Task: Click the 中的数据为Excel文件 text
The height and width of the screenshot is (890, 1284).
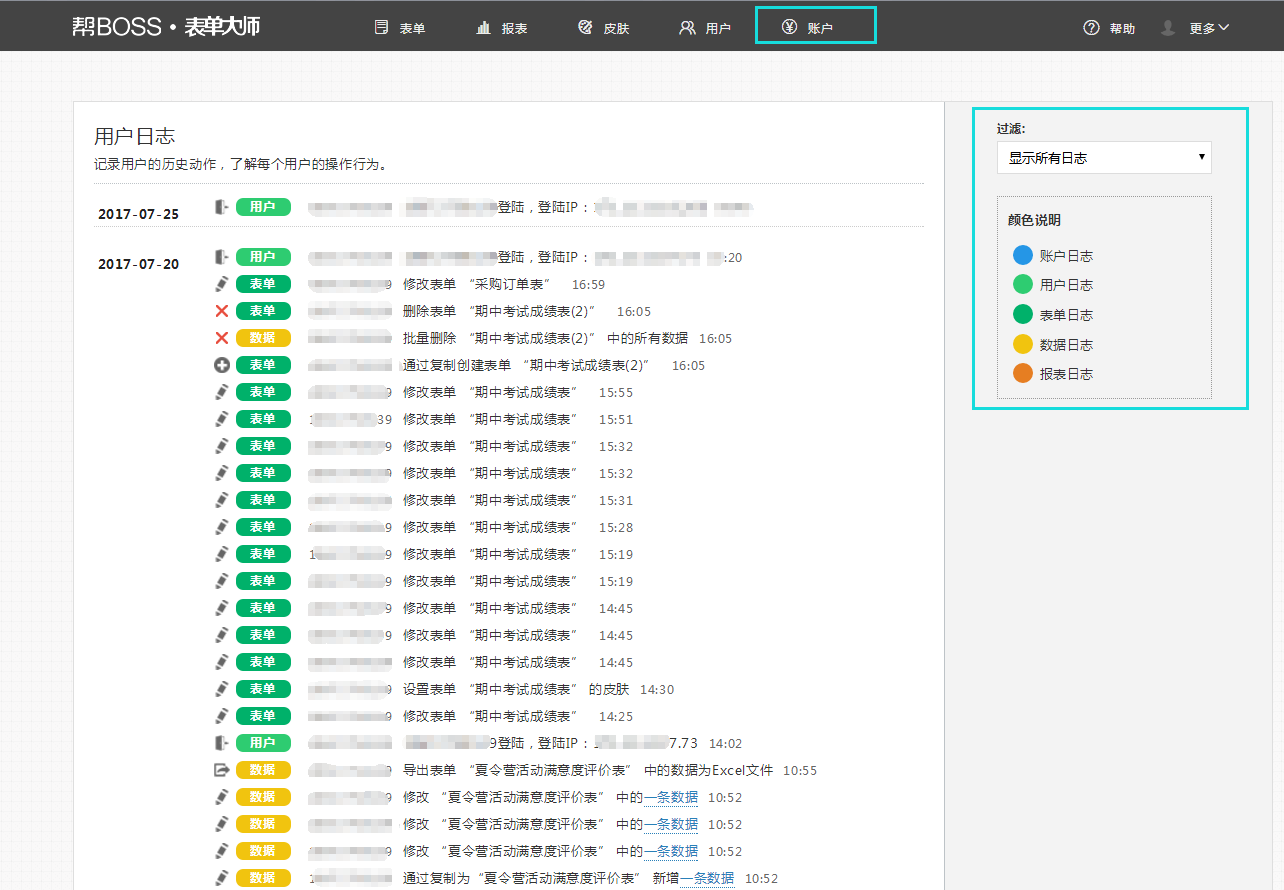Action: tap(708, 771)
